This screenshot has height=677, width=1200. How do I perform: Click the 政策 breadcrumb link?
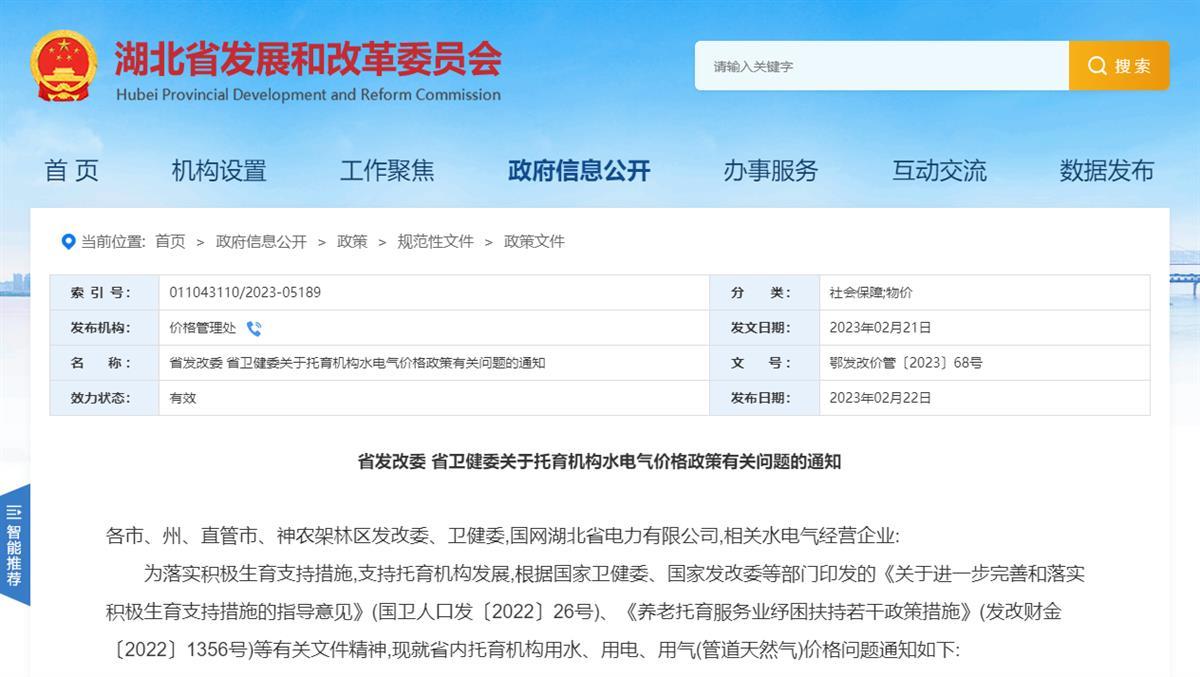(352, 241)
